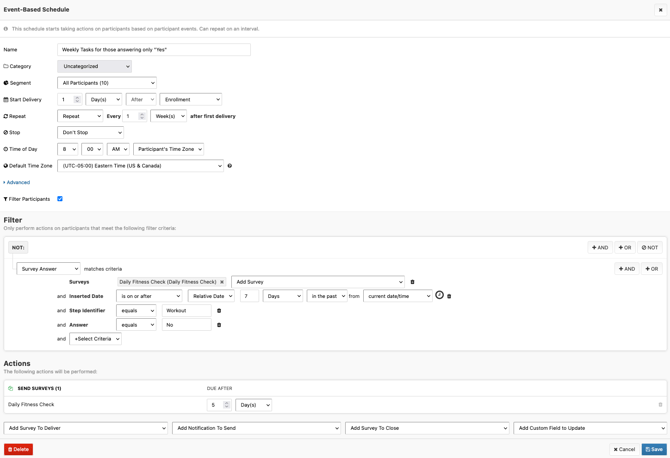Delete the Surveys criteria row
Viewport: 670px width, 458px height.
[412, 282]
